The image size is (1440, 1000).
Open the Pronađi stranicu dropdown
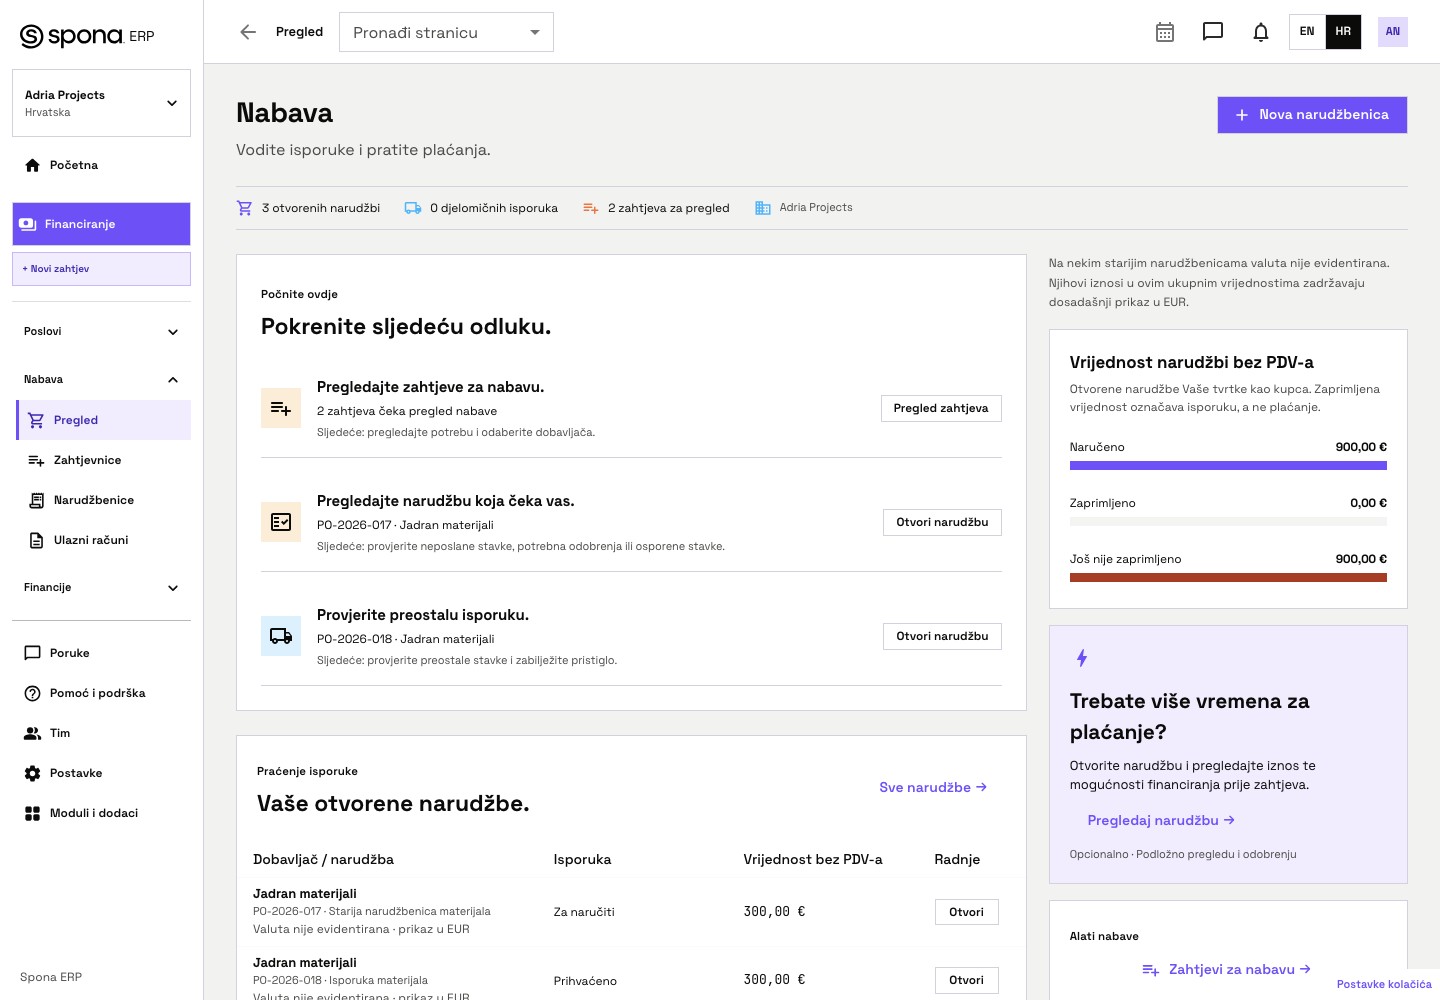(x=446, y=32)
